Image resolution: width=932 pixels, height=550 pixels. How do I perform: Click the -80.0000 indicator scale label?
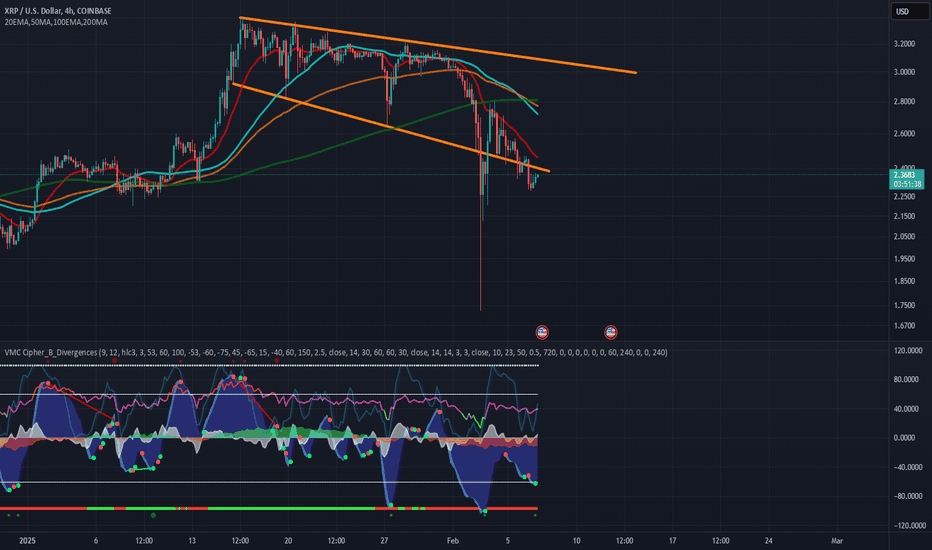pos(908,496)
